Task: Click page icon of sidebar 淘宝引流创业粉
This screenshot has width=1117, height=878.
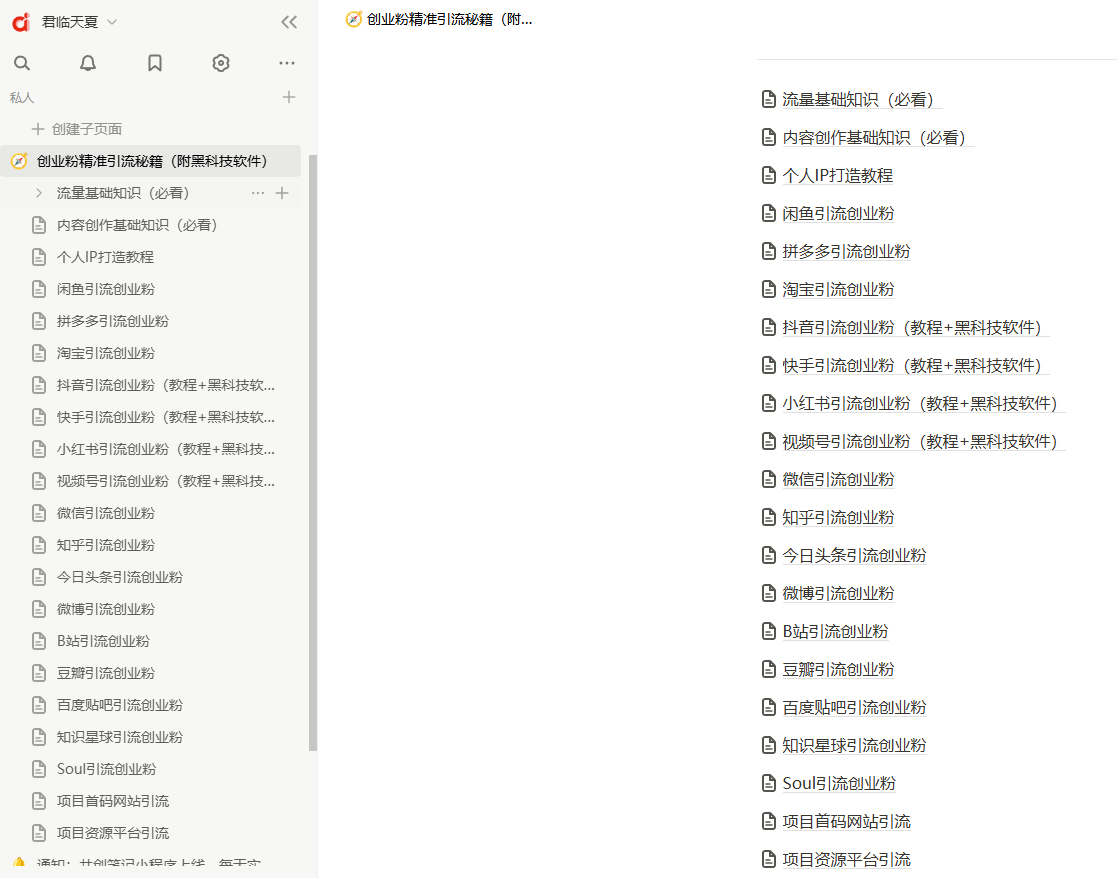Action: click(39, 353)
